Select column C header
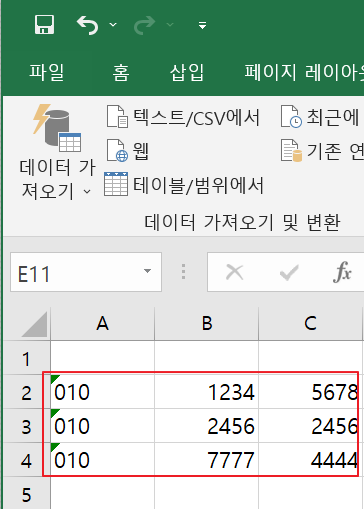 310,323
